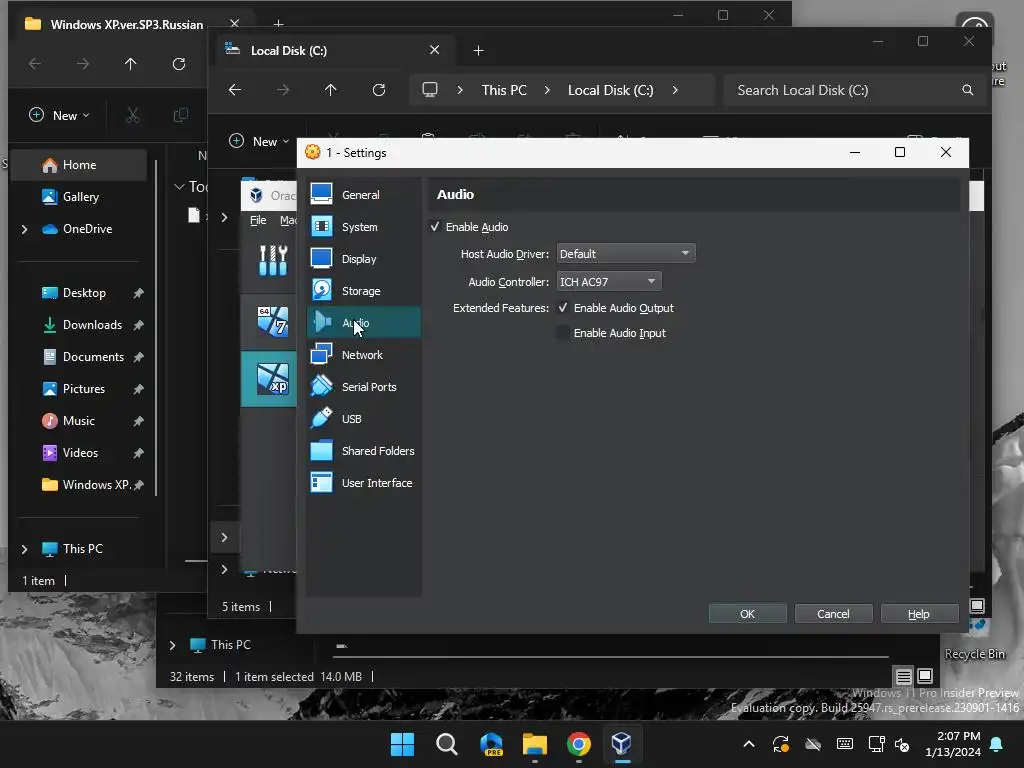Uncheck Enable Audio Output
Image resolution: width=1024 pixels, height=768 pixels.
pos(563,308)
